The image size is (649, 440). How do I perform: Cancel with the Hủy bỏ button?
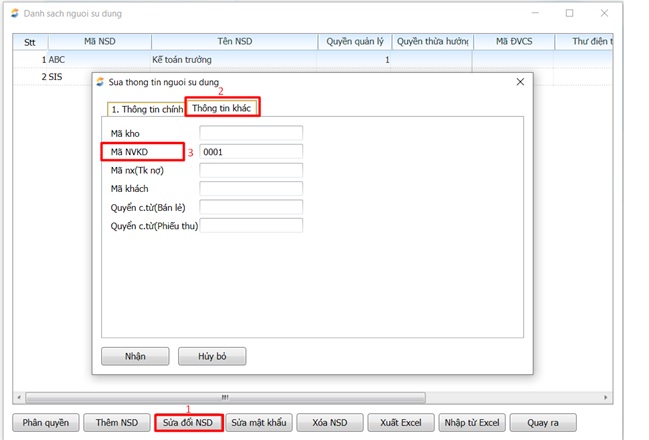(211, 356)
